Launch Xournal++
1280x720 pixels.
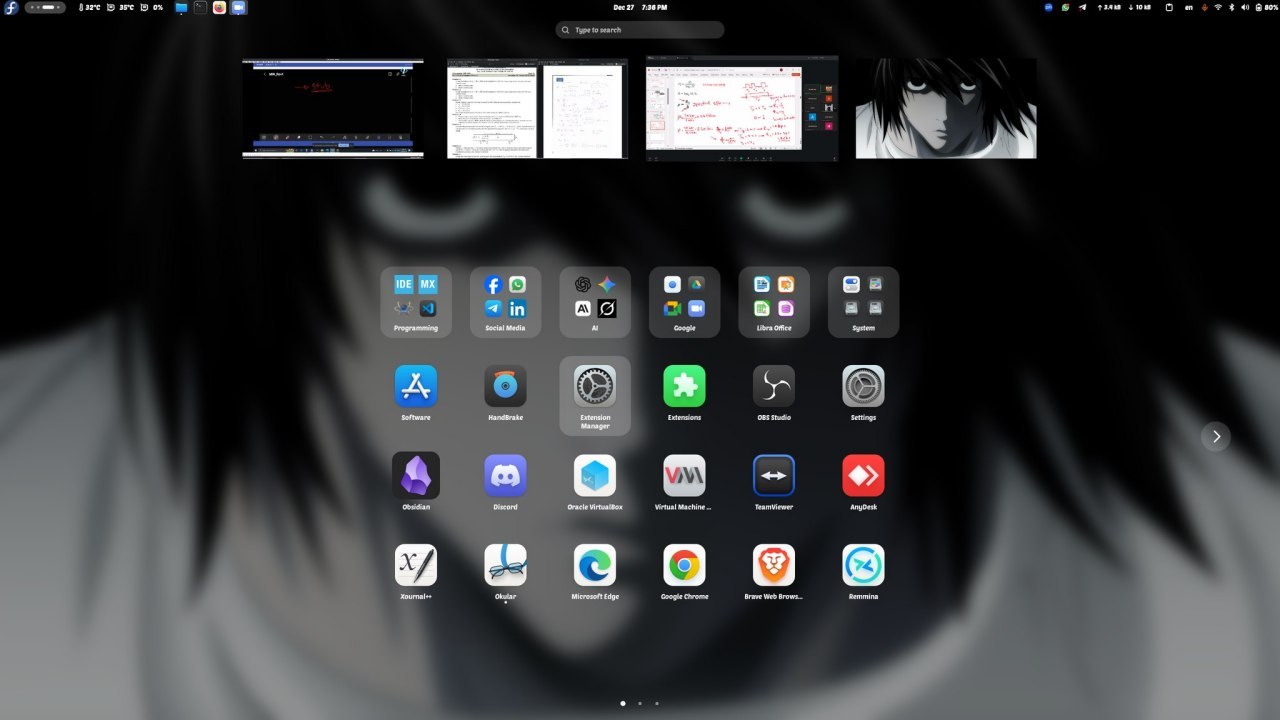click(415, 565)
